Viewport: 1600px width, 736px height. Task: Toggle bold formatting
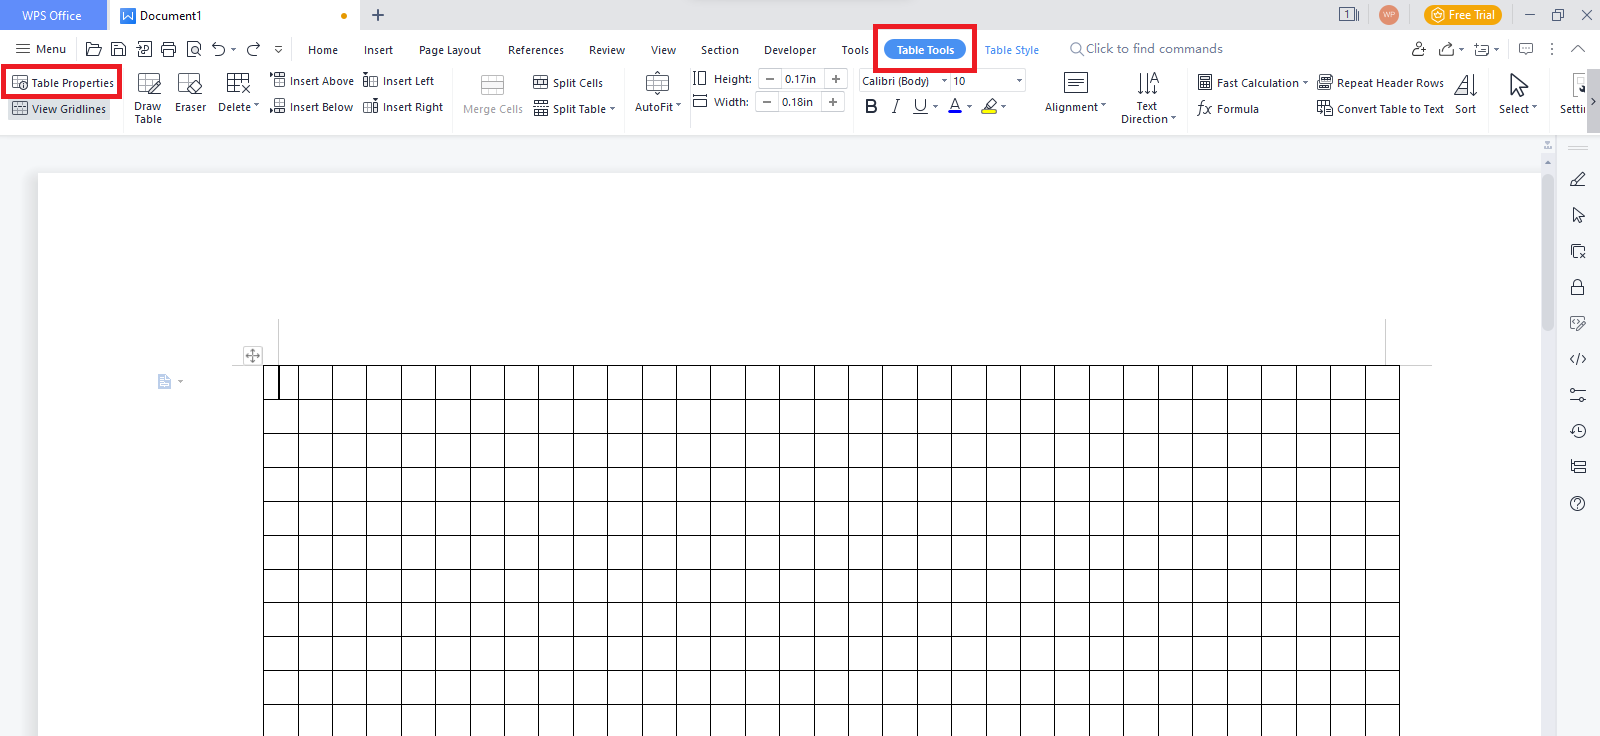click(871, 106)
